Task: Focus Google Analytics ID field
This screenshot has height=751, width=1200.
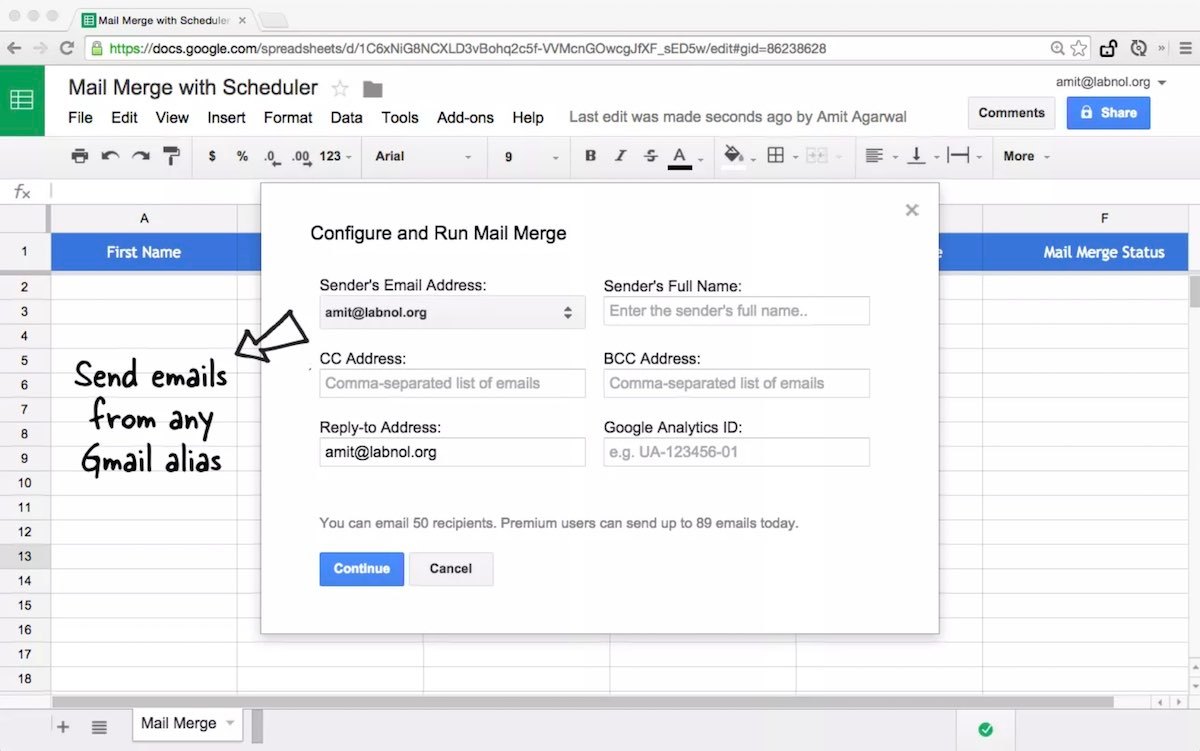Action: click(x=737, y=452)
